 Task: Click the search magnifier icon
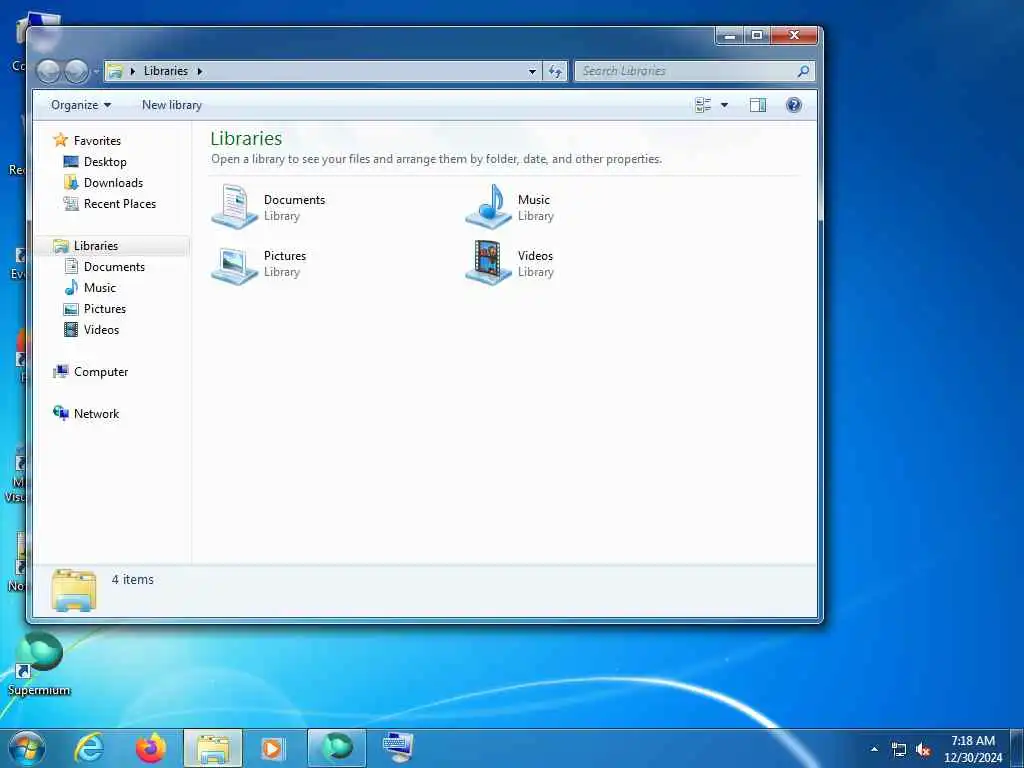click(x=803, y=71)
